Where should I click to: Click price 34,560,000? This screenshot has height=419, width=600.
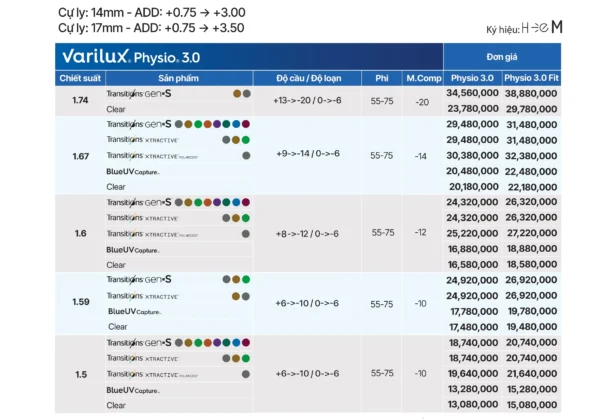[x=472, y=93]
